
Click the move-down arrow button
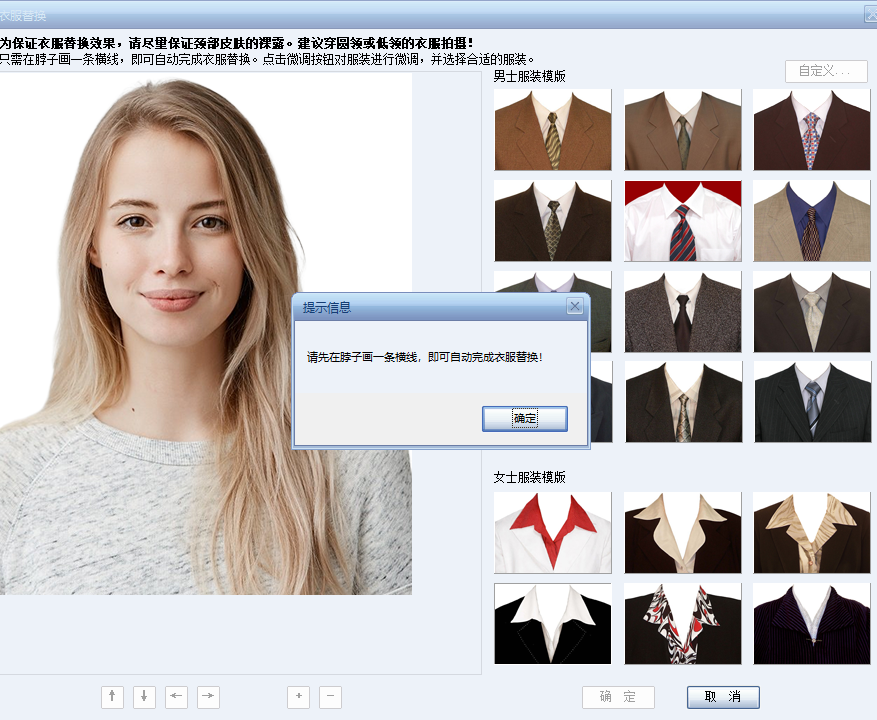pos(144,697)
